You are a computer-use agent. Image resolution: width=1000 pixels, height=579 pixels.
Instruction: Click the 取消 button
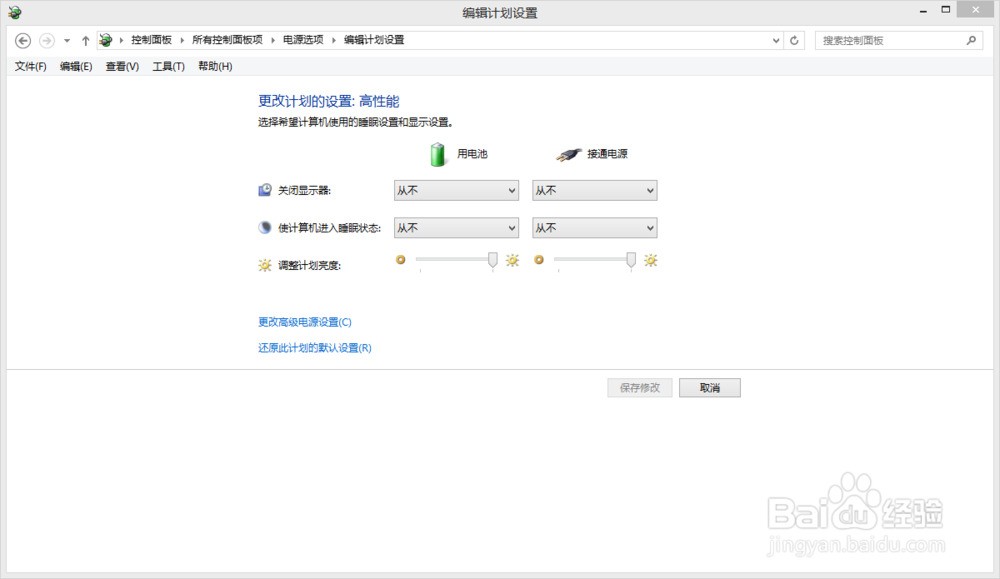click(x=710, y=388)
